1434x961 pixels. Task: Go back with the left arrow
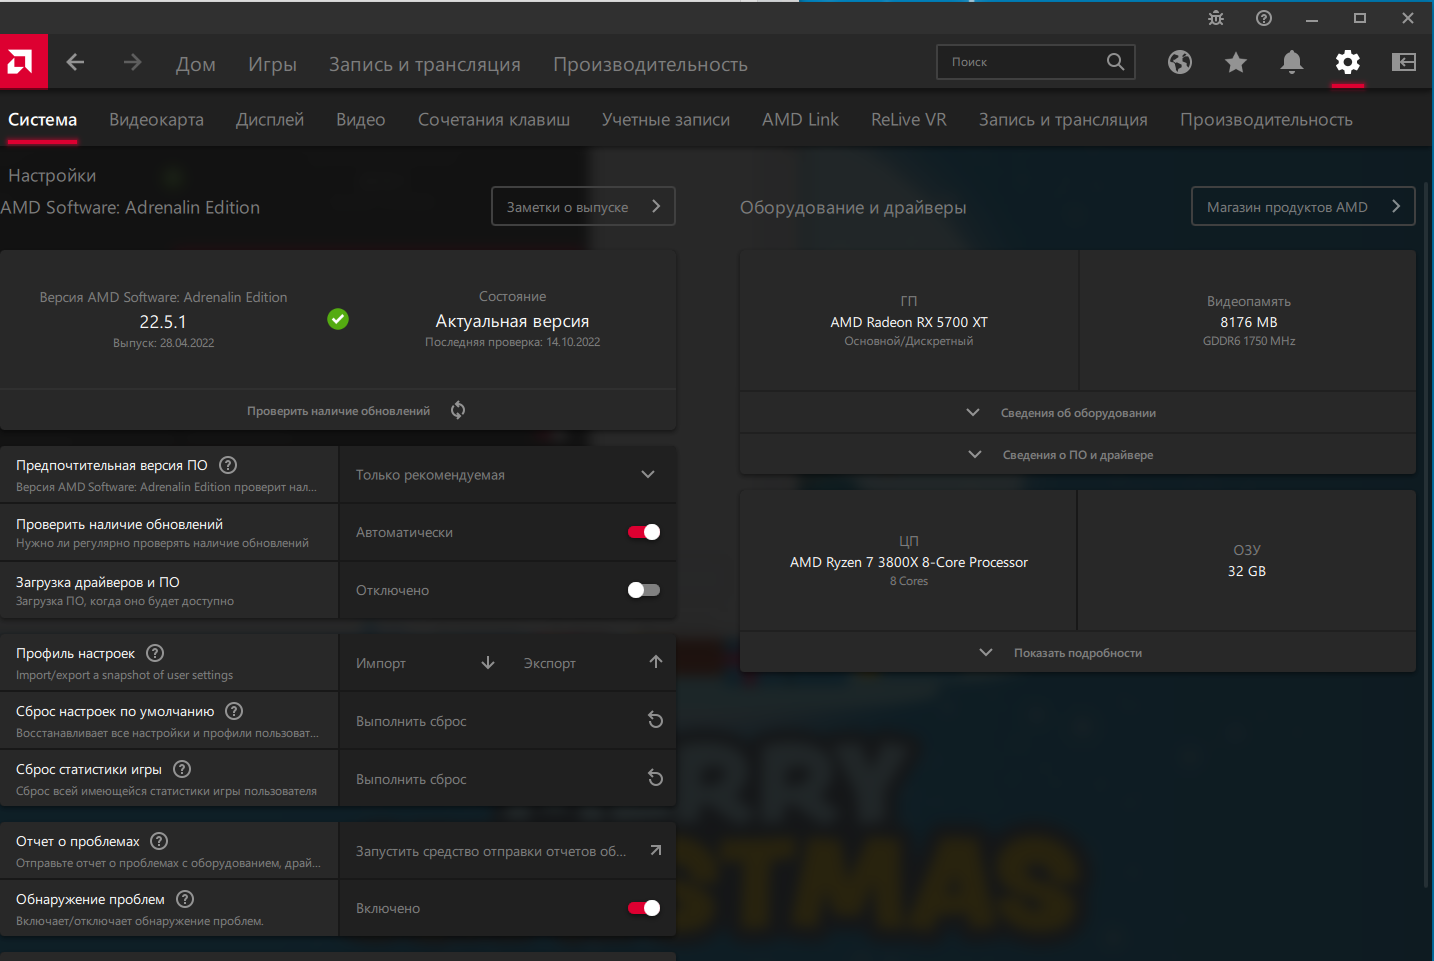(75, 62)
